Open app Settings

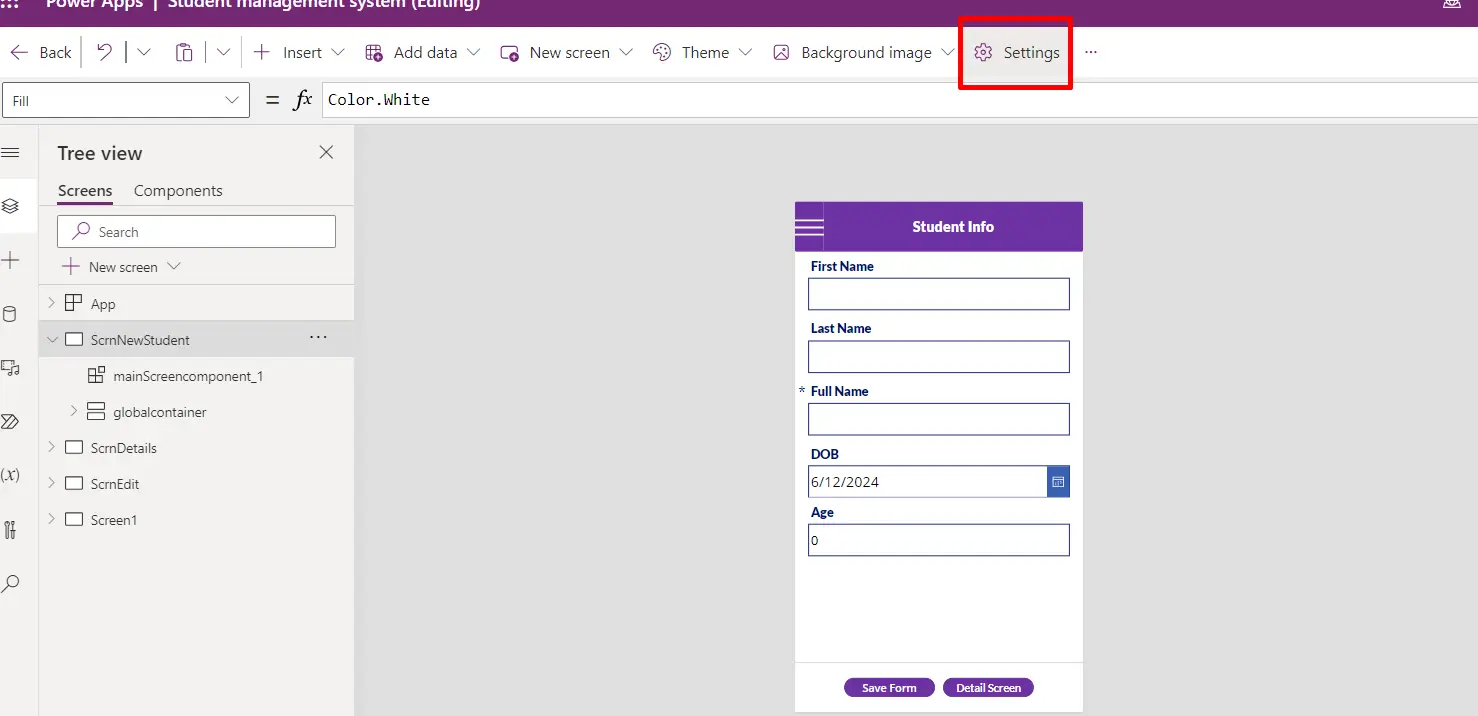coord(1017,53)
